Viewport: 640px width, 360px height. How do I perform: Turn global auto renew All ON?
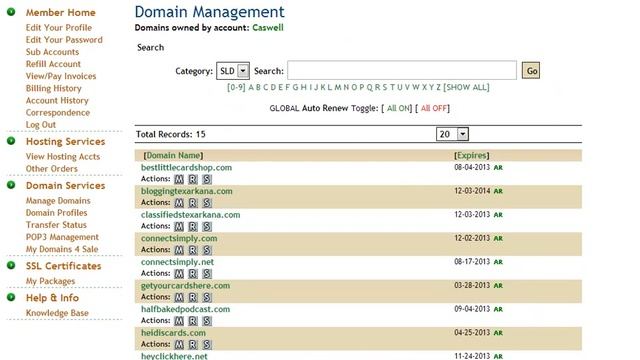point(398,108)
